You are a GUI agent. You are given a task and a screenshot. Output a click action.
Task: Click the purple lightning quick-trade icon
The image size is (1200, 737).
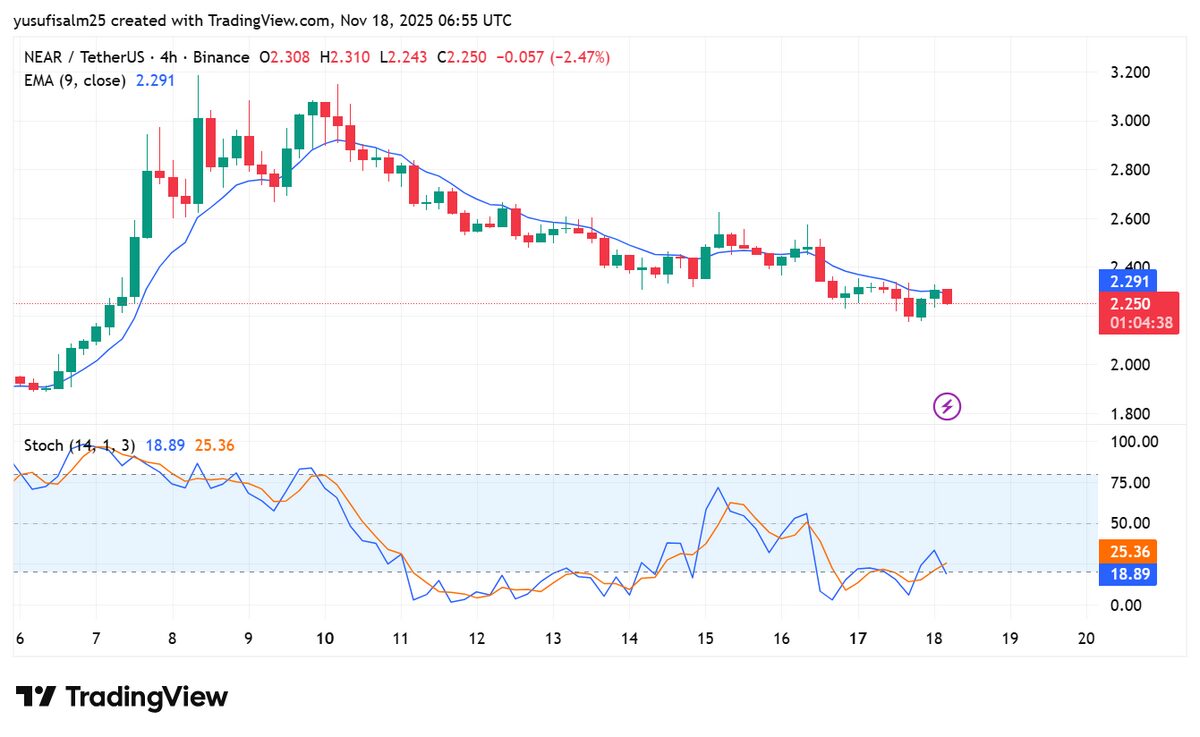pyautogui.click(x=946, y=405)
